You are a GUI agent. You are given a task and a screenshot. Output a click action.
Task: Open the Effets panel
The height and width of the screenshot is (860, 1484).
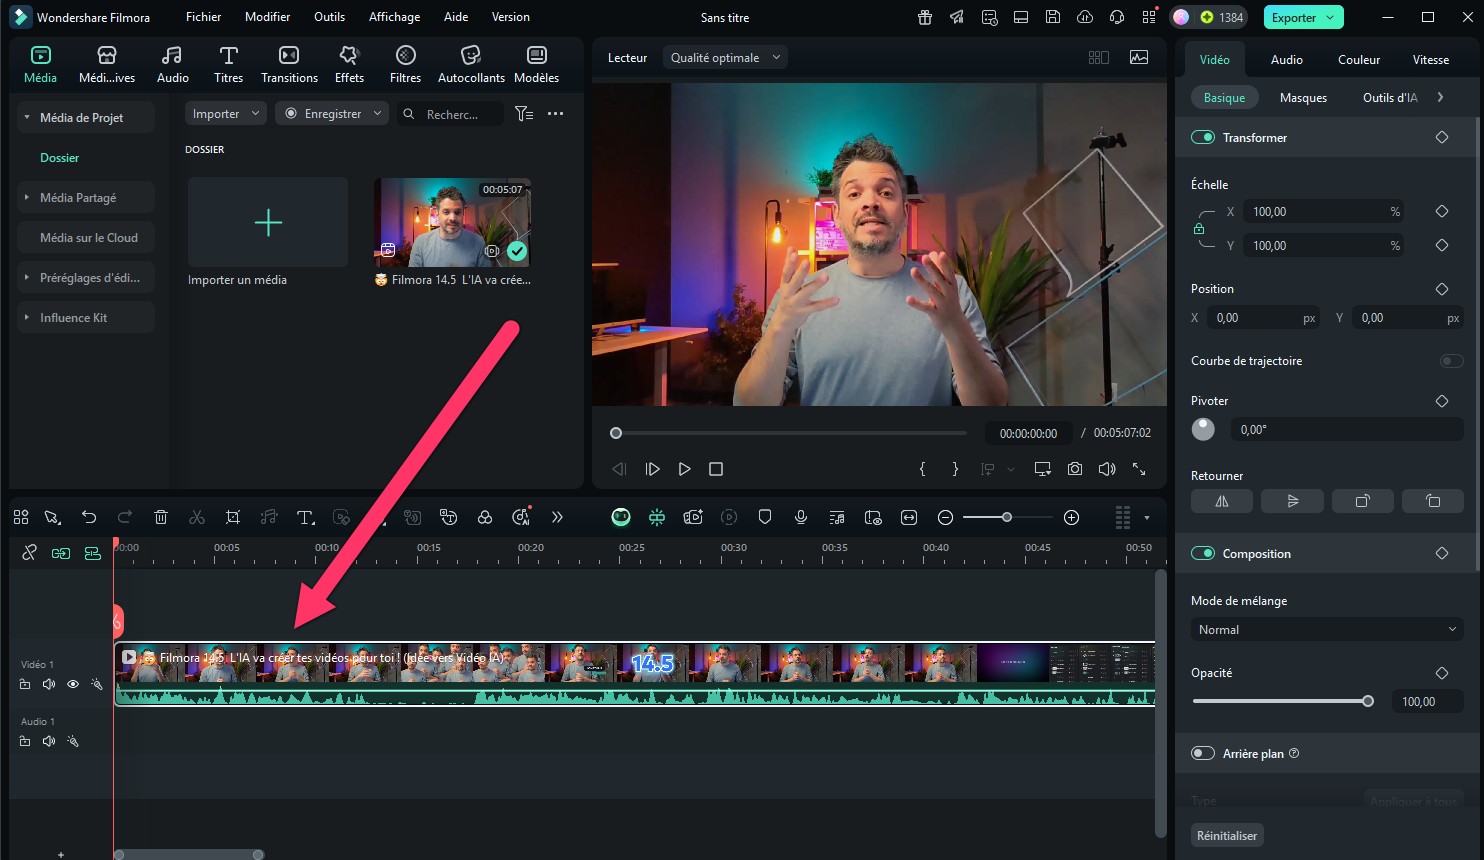[x=349, y=64]
